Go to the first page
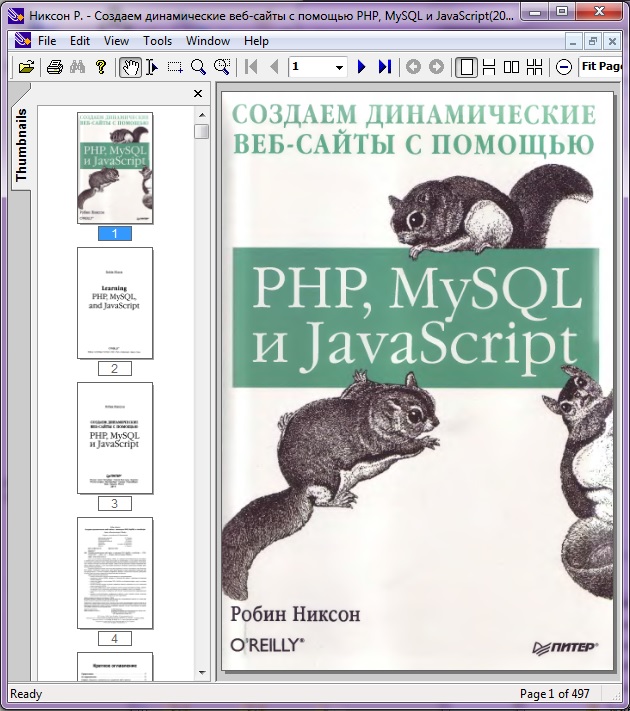630x711 pixels. [251, 67]
